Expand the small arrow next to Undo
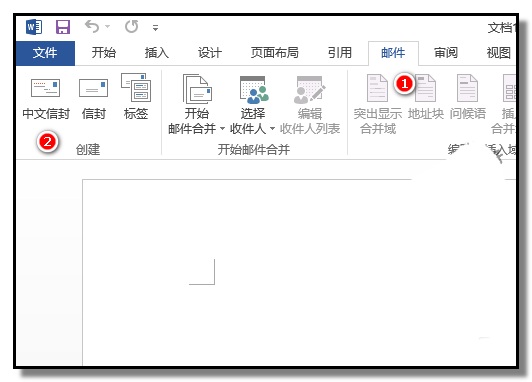The image size is (532, 382). 108,26
